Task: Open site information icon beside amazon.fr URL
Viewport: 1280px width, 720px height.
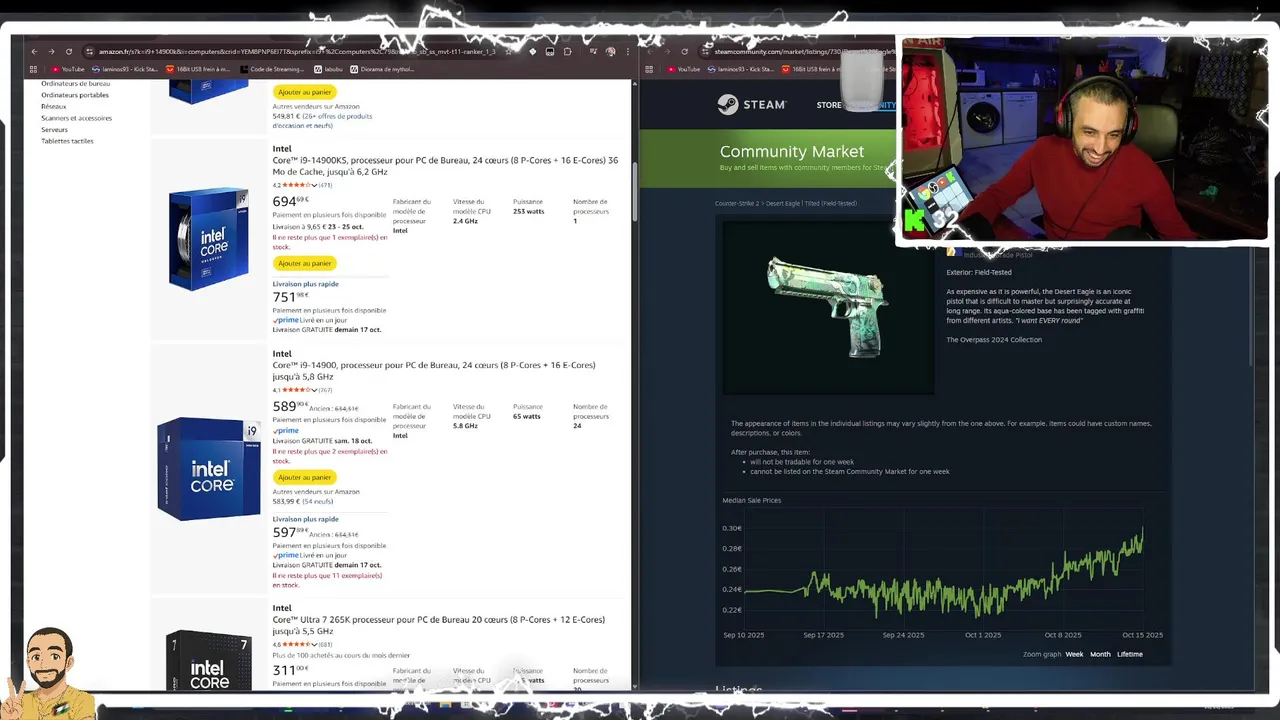Action: pyautogui.click(x=89, y=51)
